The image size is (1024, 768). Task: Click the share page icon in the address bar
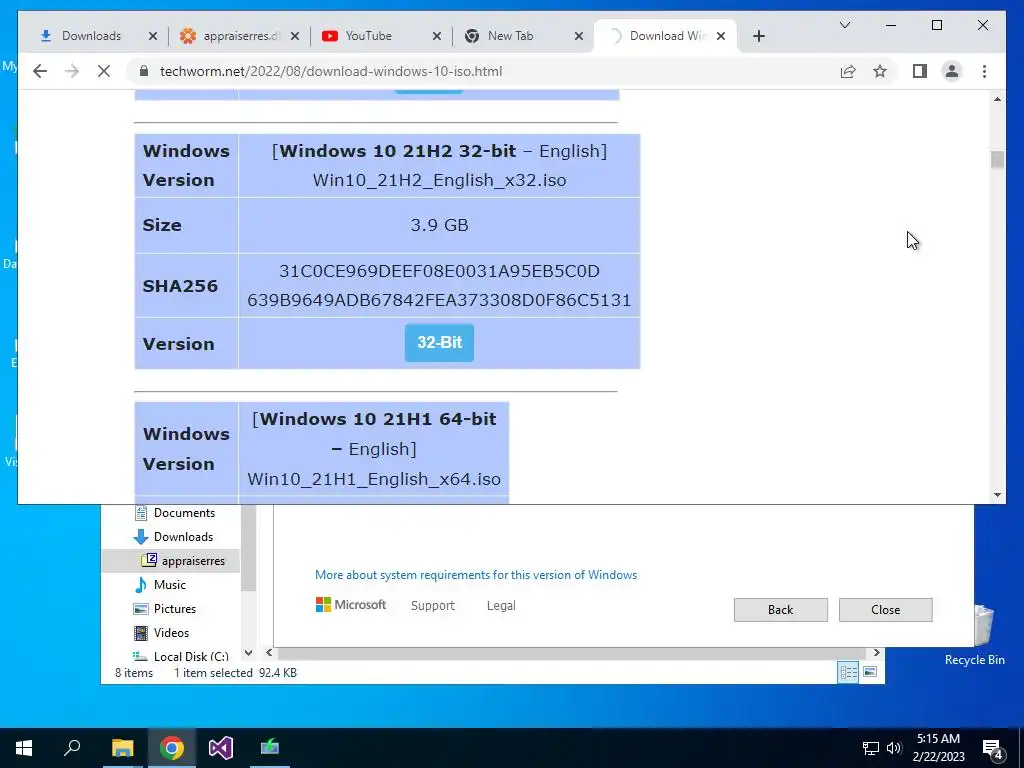tap(848, 71)
